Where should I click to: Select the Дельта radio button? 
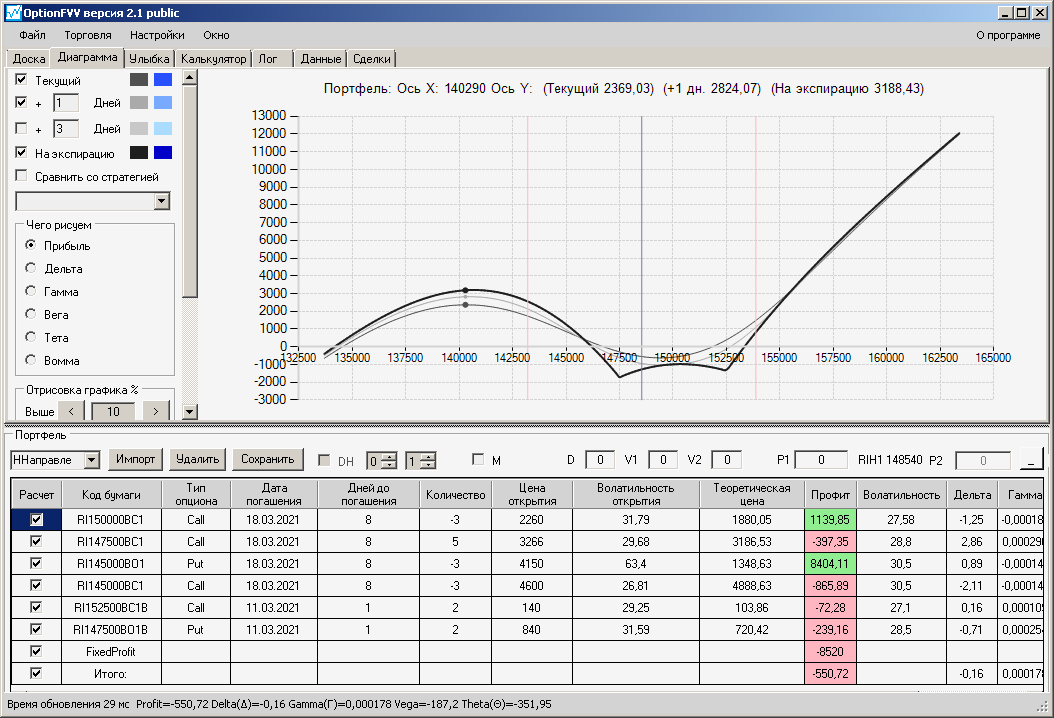(31, 269)
